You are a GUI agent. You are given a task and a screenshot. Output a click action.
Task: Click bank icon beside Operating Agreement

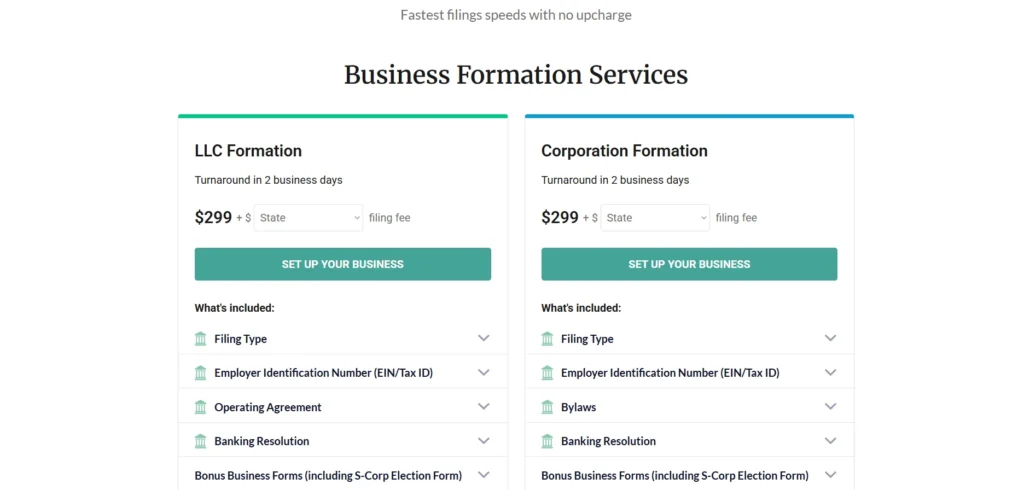click(201, 407)
